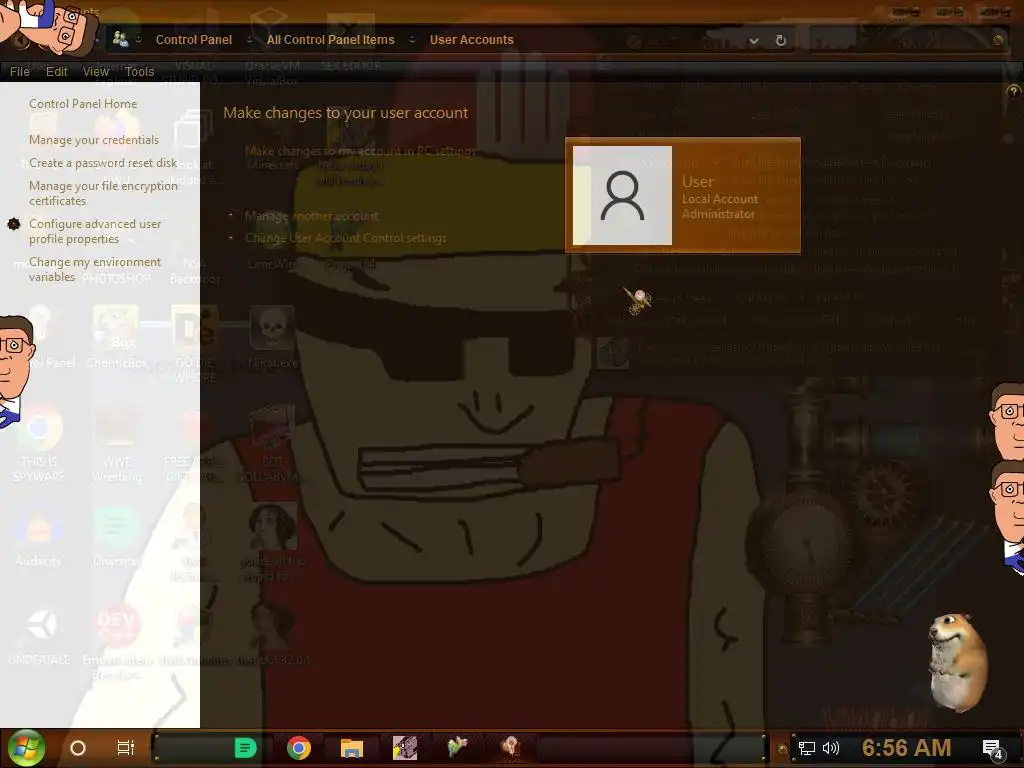Screen dimensions: 1024x768
Task: Open Task View from taskbar
Action: point(125,748)
